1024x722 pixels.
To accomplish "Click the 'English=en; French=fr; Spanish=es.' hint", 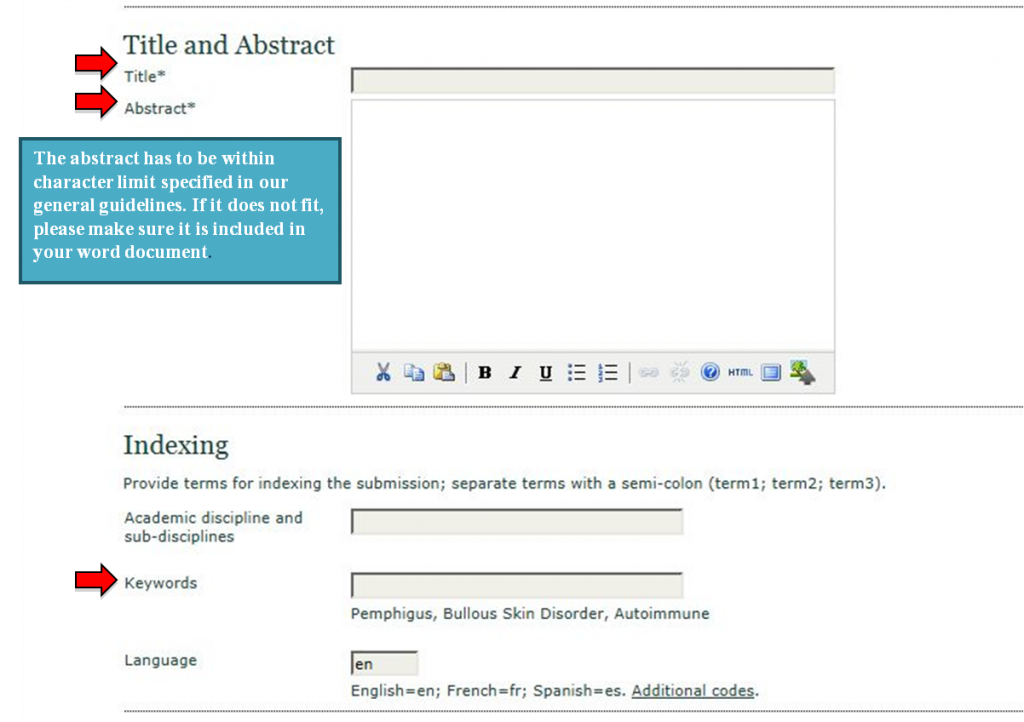I will [x=488, y=691].
